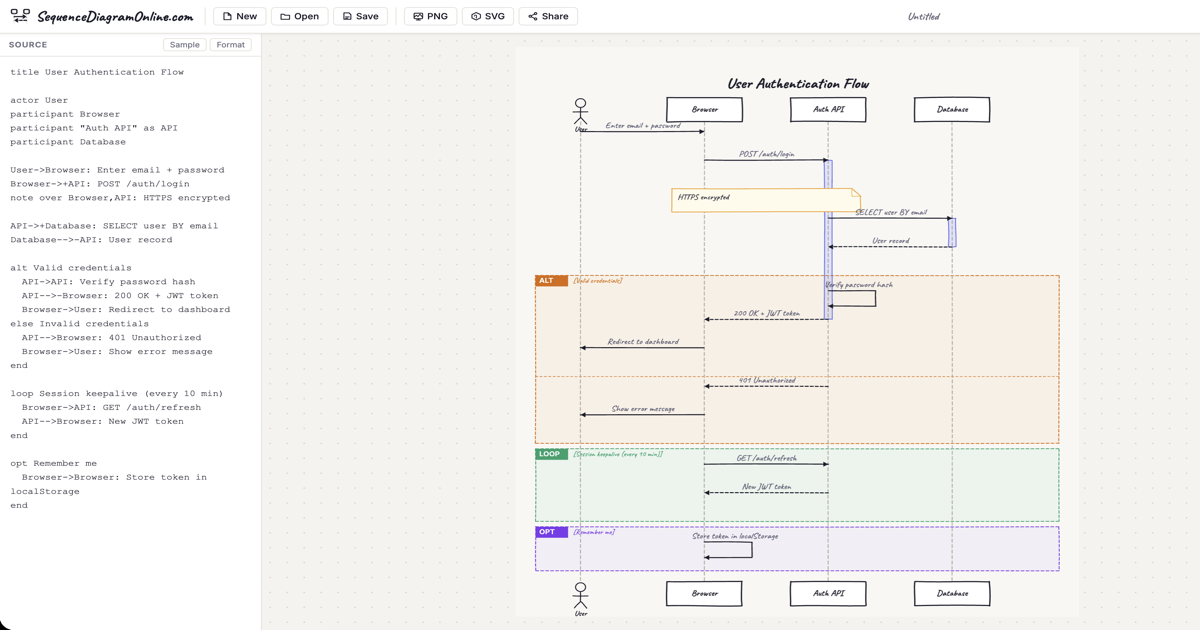Click the Open folder icon
This screenshot has width=1200, height=630.
pyautogui.click(x=285, y=16)
